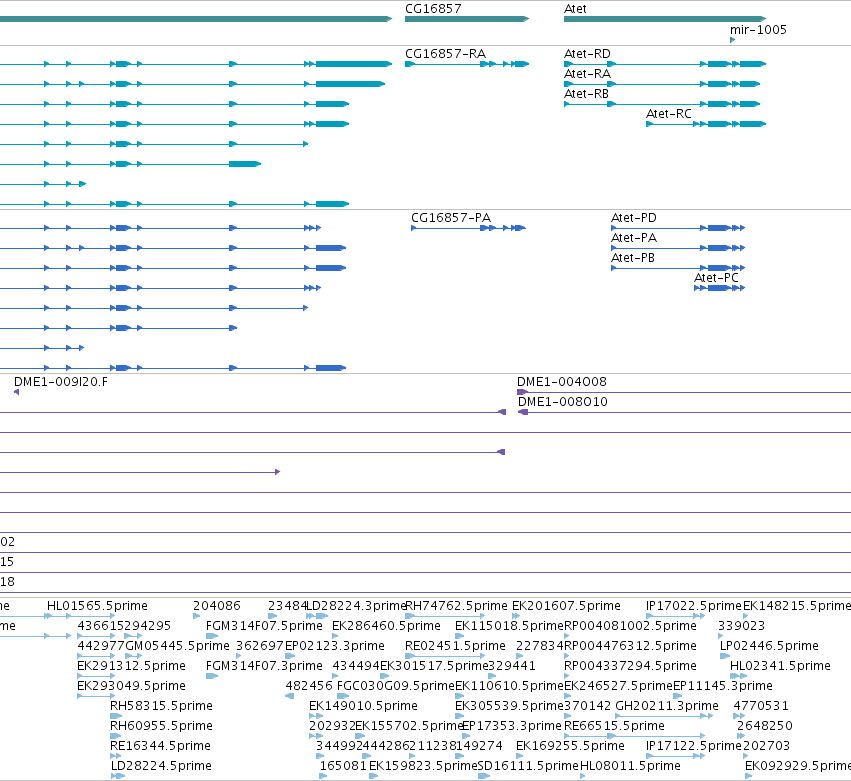Select the 4770531 EST label
The height and width of the screenshot is (781, 851).
(761, 706)
